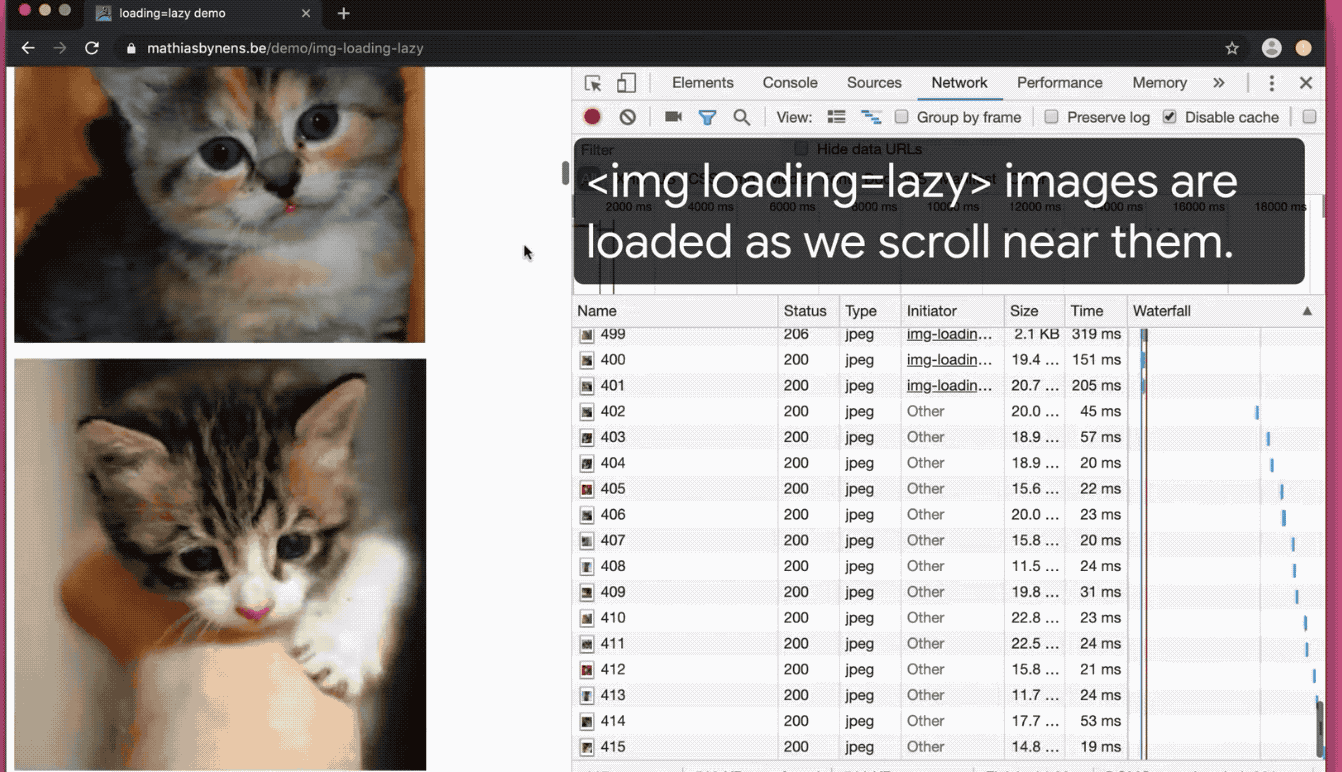Screen dimensions: 1342x772
Task: Show the overview view icon
Action: pyautogui.click(x=871, y=117)
